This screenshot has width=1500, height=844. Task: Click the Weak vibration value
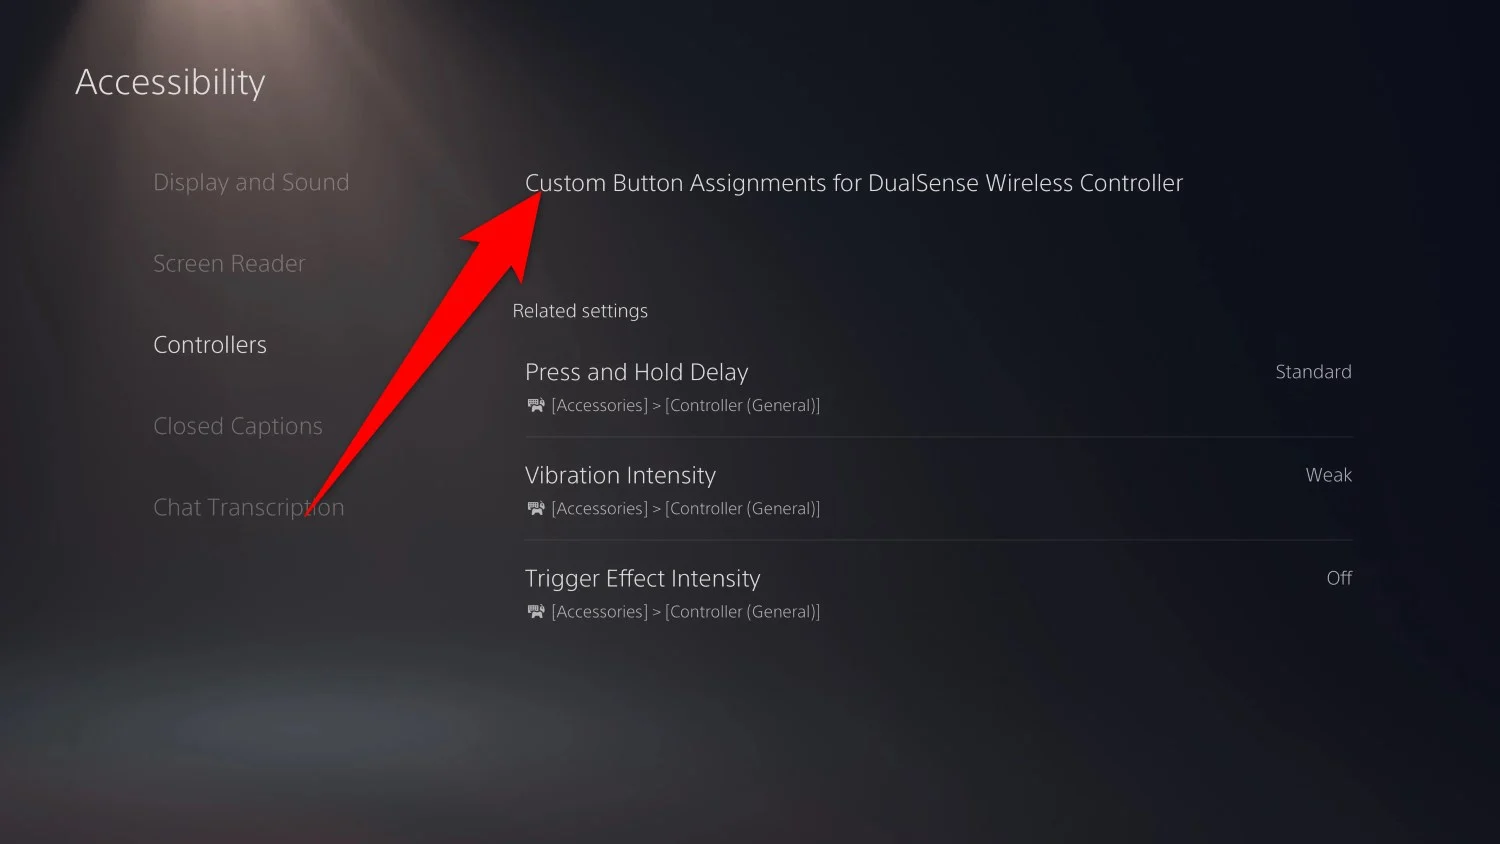pyautogui.click(x=1328, y=475)
